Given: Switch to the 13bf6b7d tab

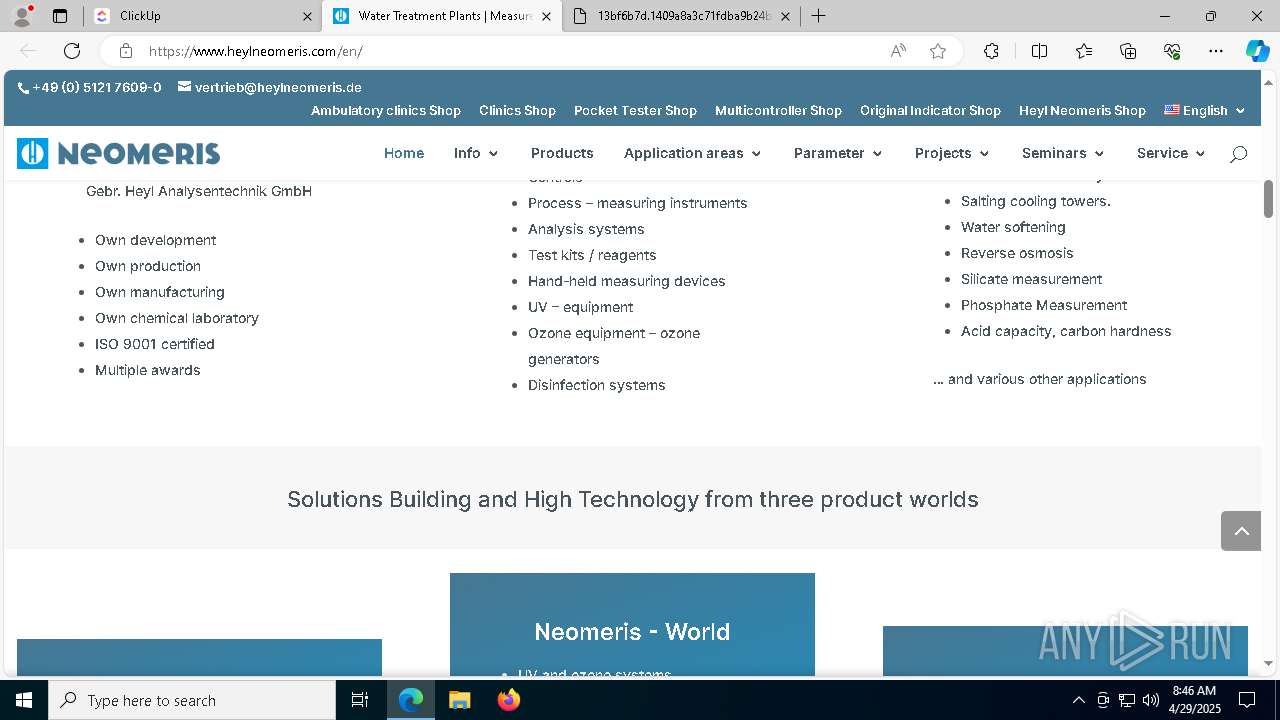Looking at the screenshot, I should tap(680, 16).
